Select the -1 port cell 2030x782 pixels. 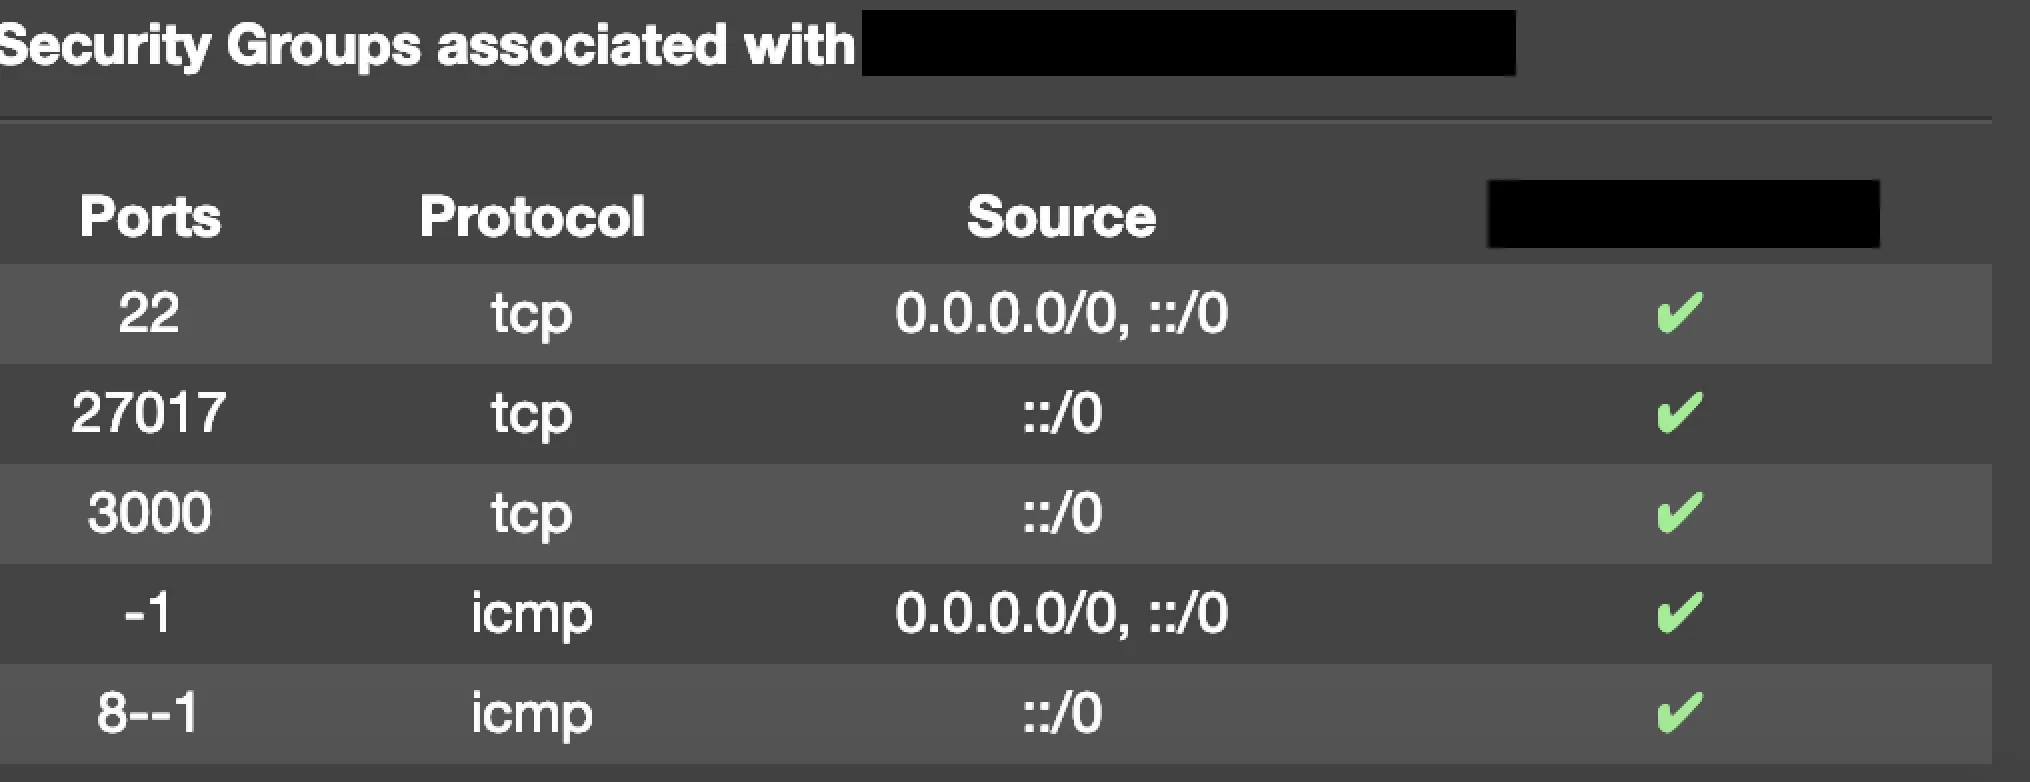[x=149, y=613]
